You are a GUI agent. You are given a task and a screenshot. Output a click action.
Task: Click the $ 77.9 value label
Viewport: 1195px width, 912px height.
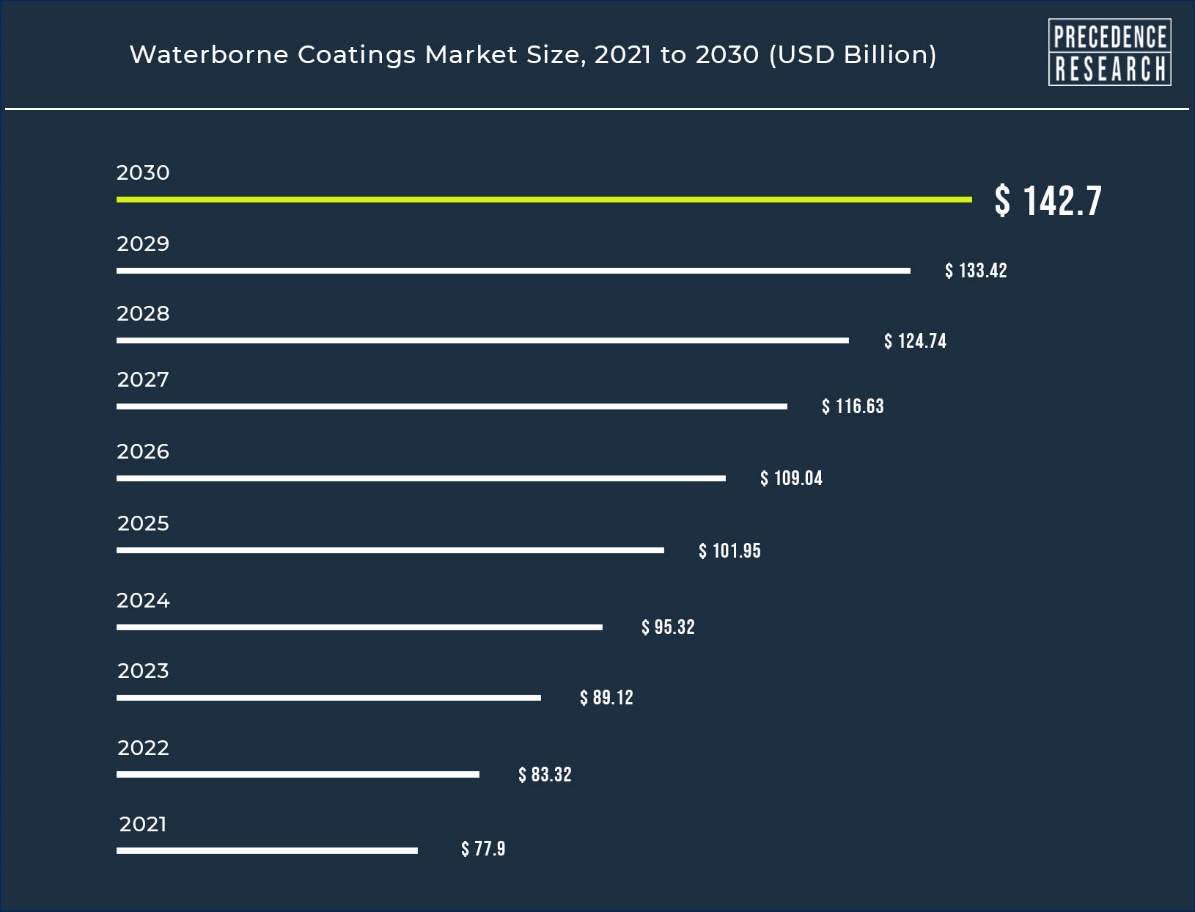[x=483, y=850]
